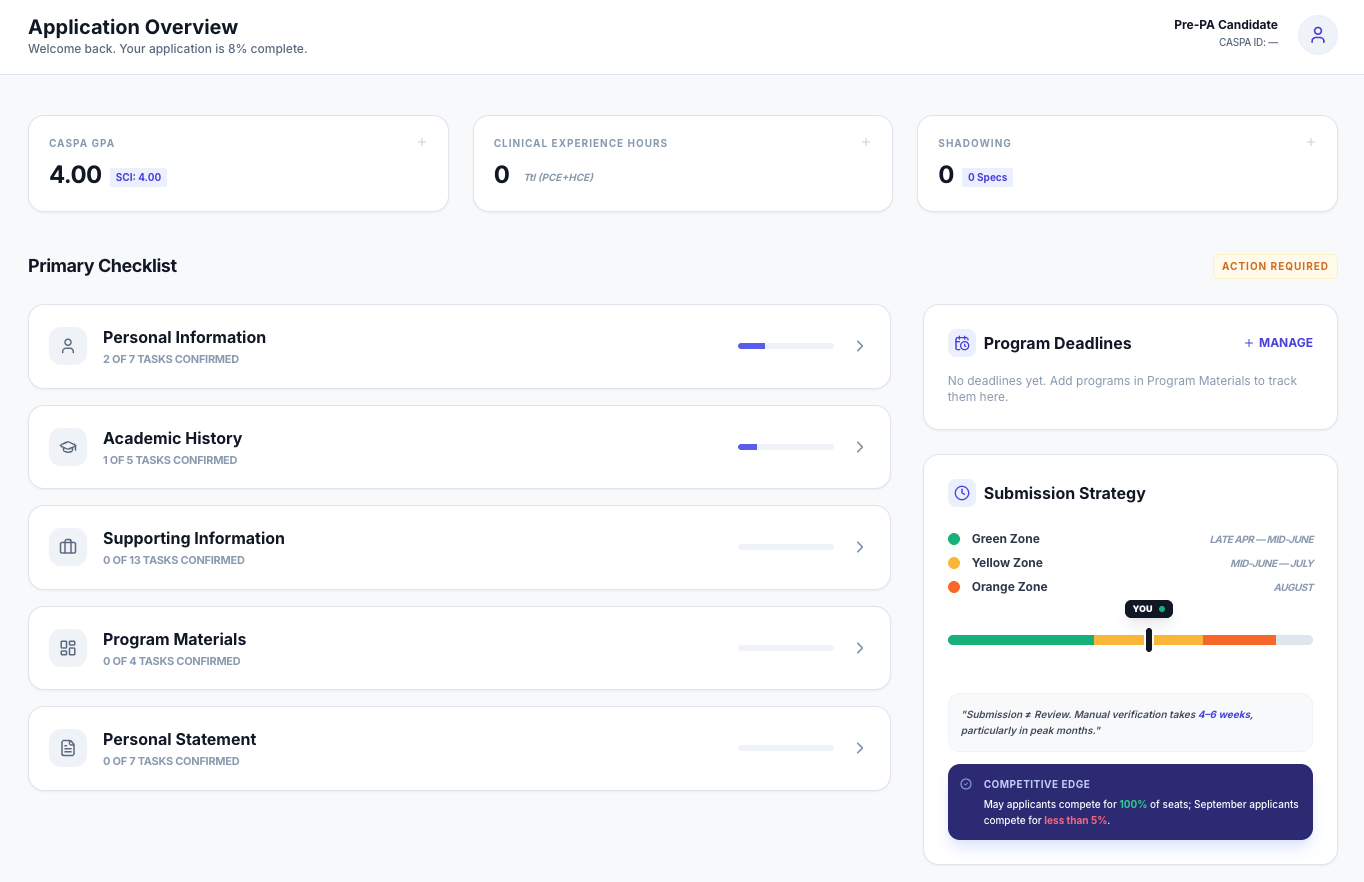Expand Academic History with its chevron arrow
1364x882 pixels.
(x=860, y=447)
